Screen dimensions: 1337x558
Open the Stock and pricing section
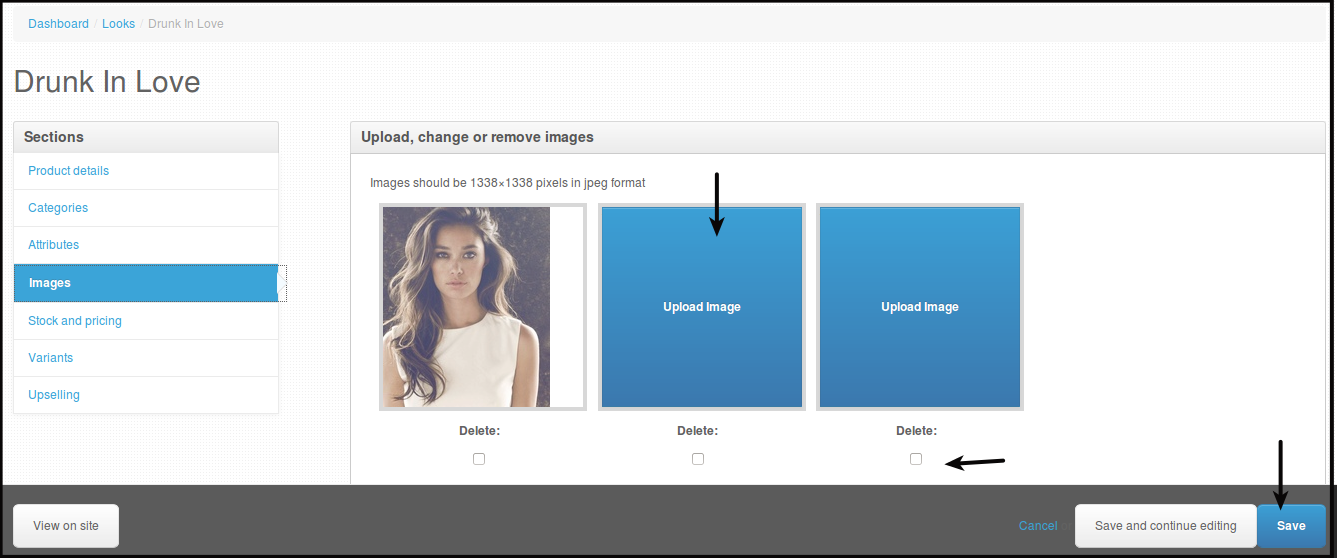pos(146,321)
